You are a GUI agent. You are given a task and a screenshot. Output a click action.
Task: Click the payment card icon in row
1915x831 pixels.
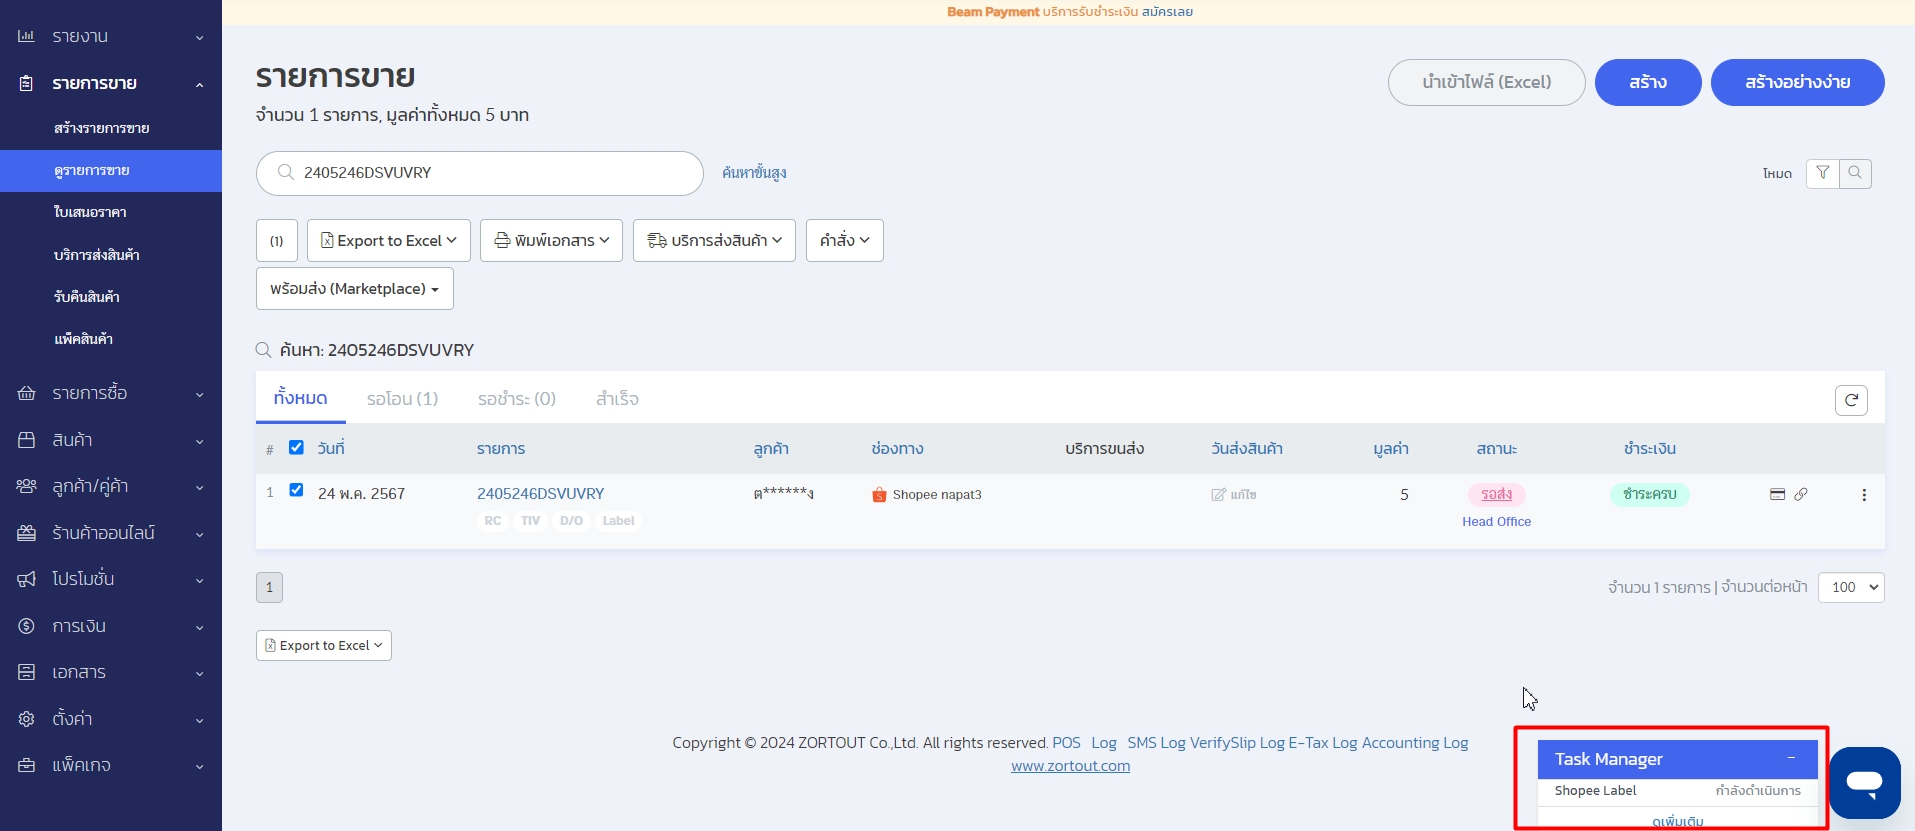[x=1777, y=494]
